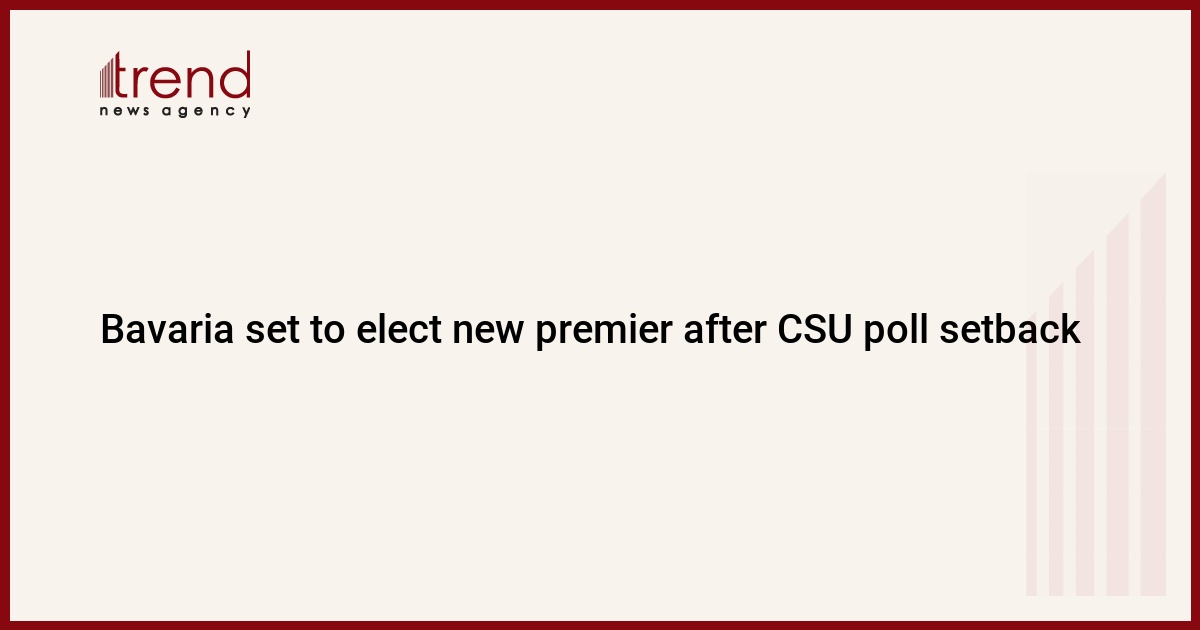This screenshot has height=630, width=1200.
Task: Click the tallest bar of the watermark
Action: [1153, 385]
